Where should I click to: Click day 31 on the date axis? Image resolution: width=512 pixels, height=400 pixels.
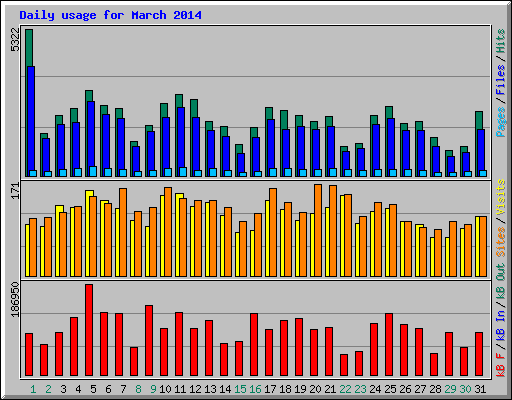click(480, 389)
